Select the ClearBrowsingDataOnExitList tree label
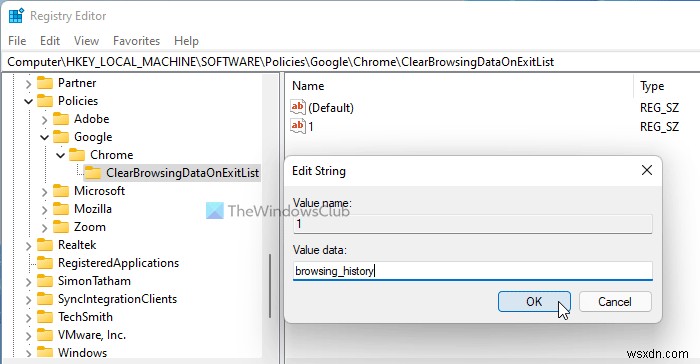 tap(183, 173)
